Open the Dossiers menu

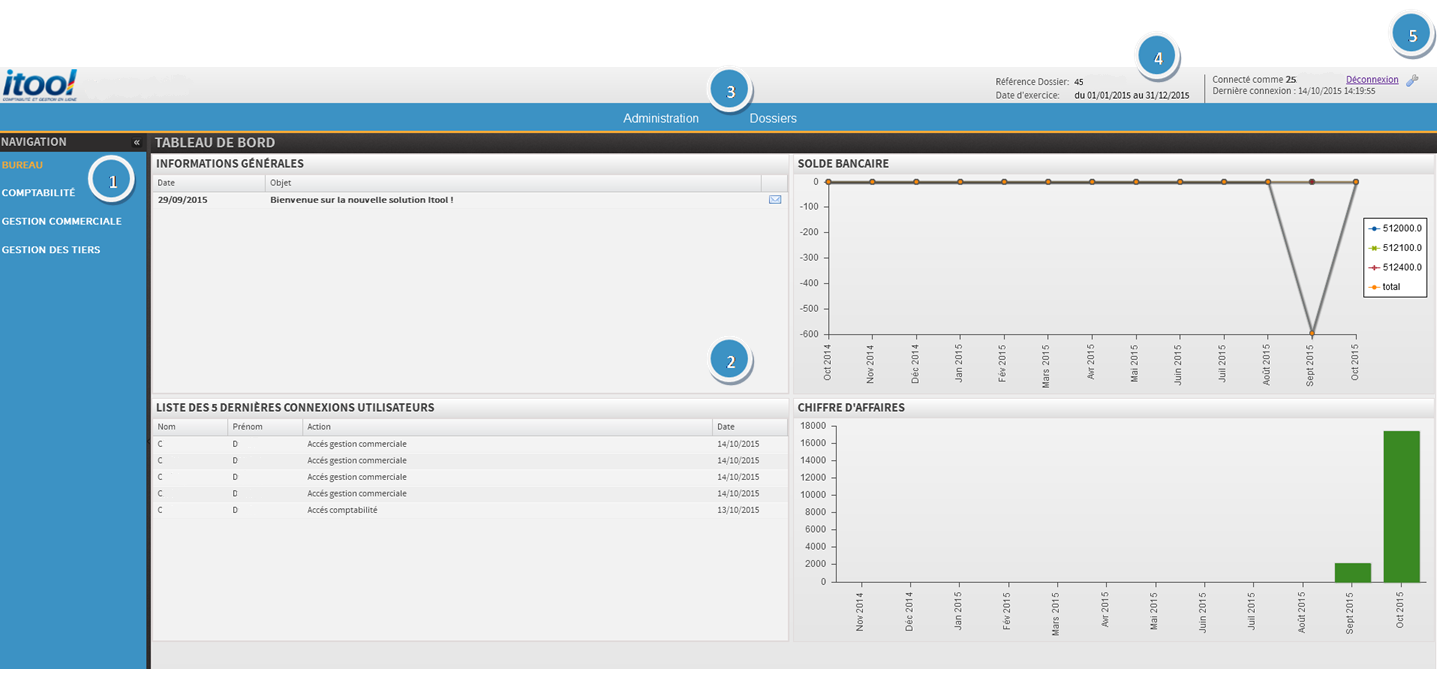tap(773, 118)
